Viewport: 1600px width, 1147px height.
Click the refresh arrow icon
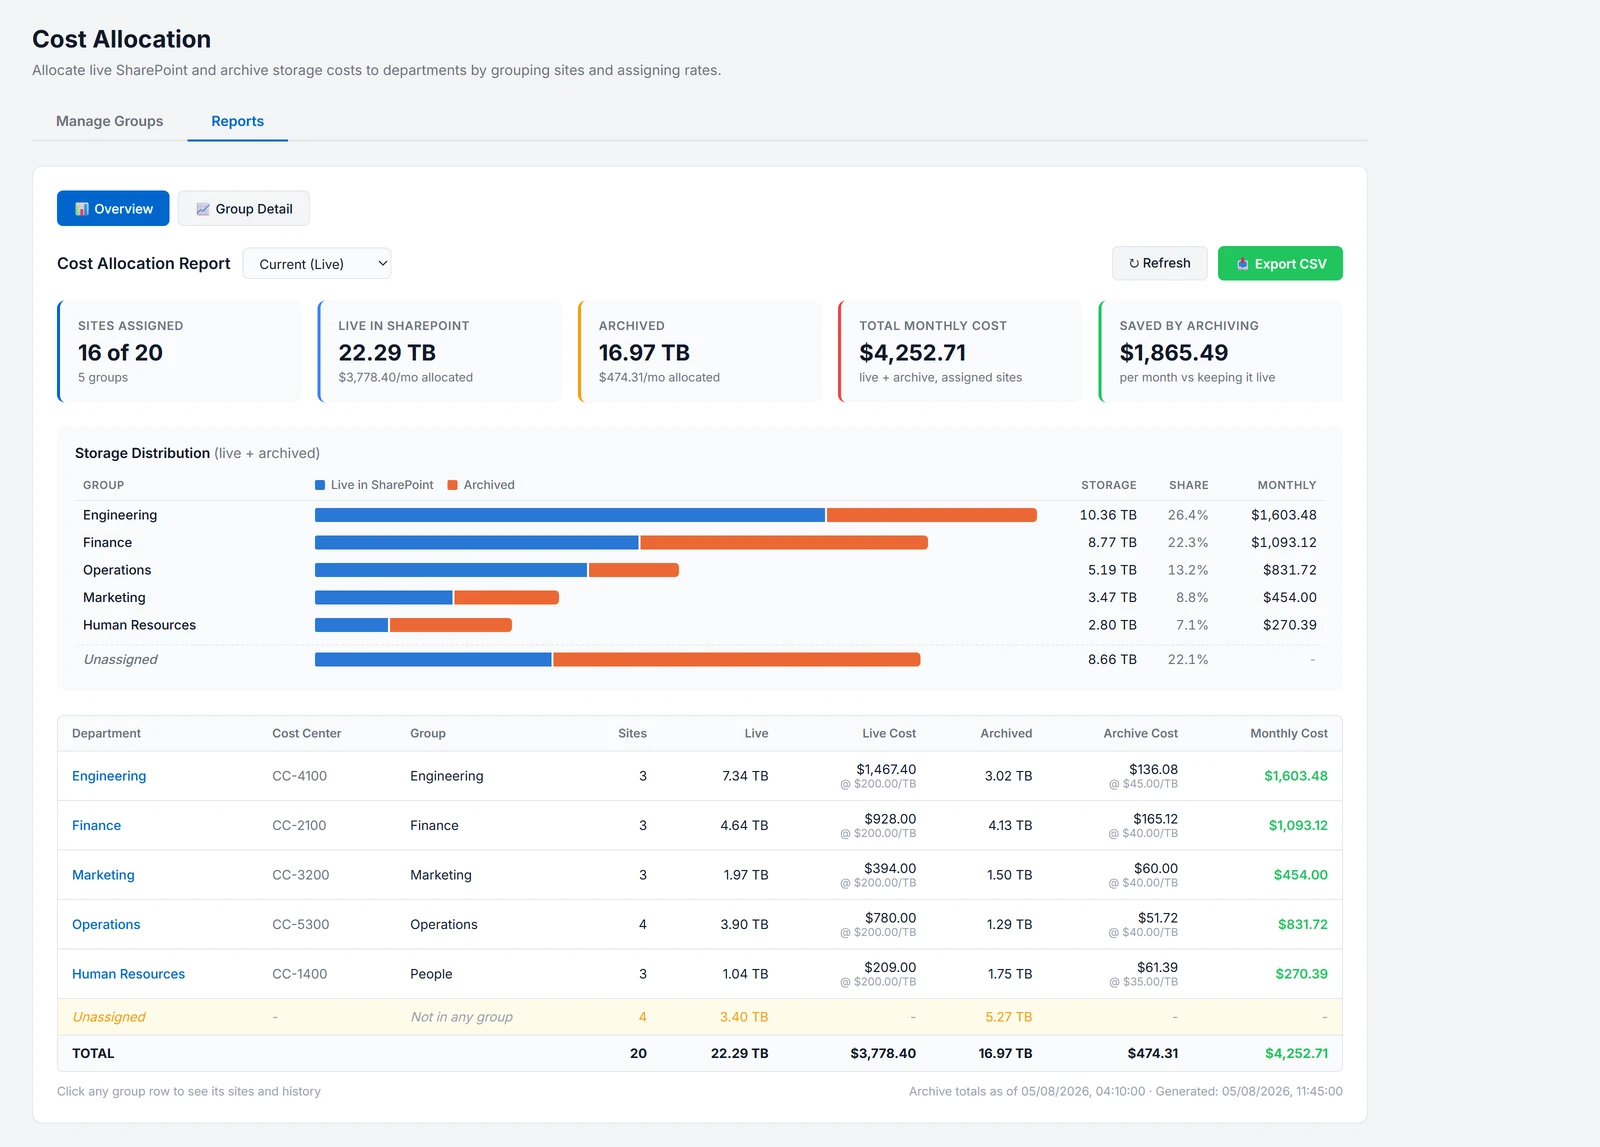click(1134, 264)
